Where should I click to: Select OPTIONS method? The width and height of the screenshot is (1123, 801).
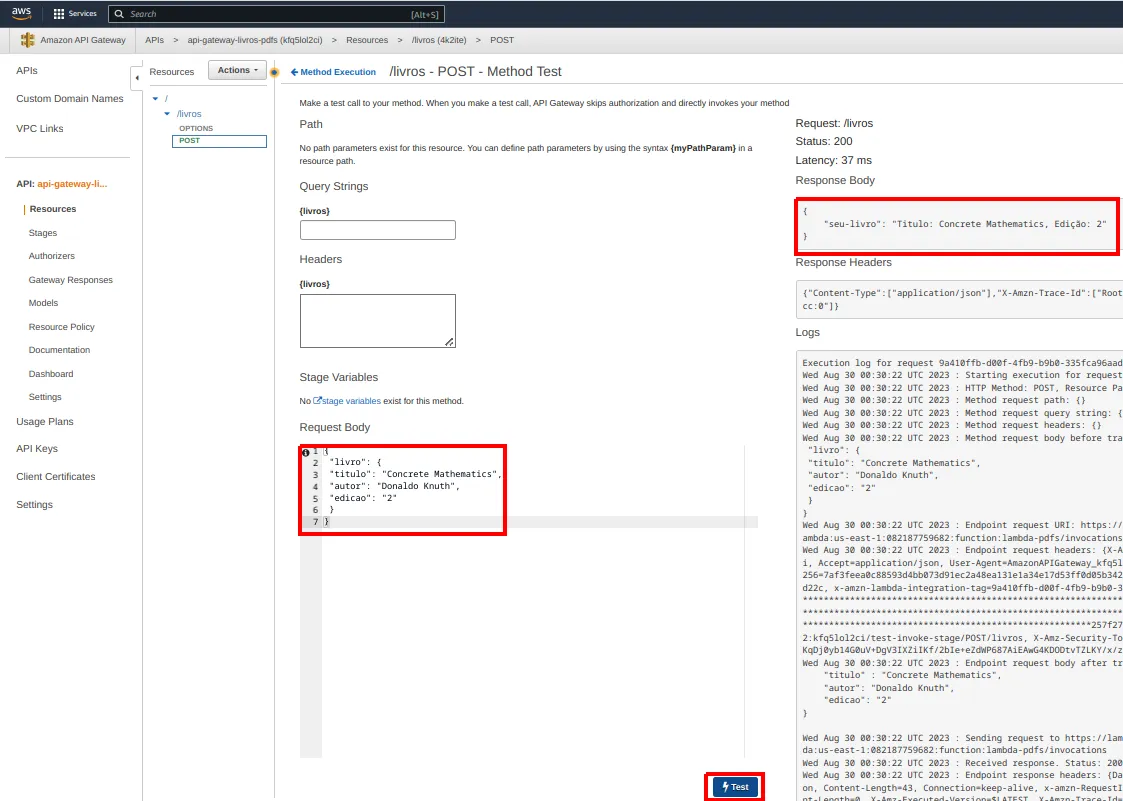pos(196,128)
